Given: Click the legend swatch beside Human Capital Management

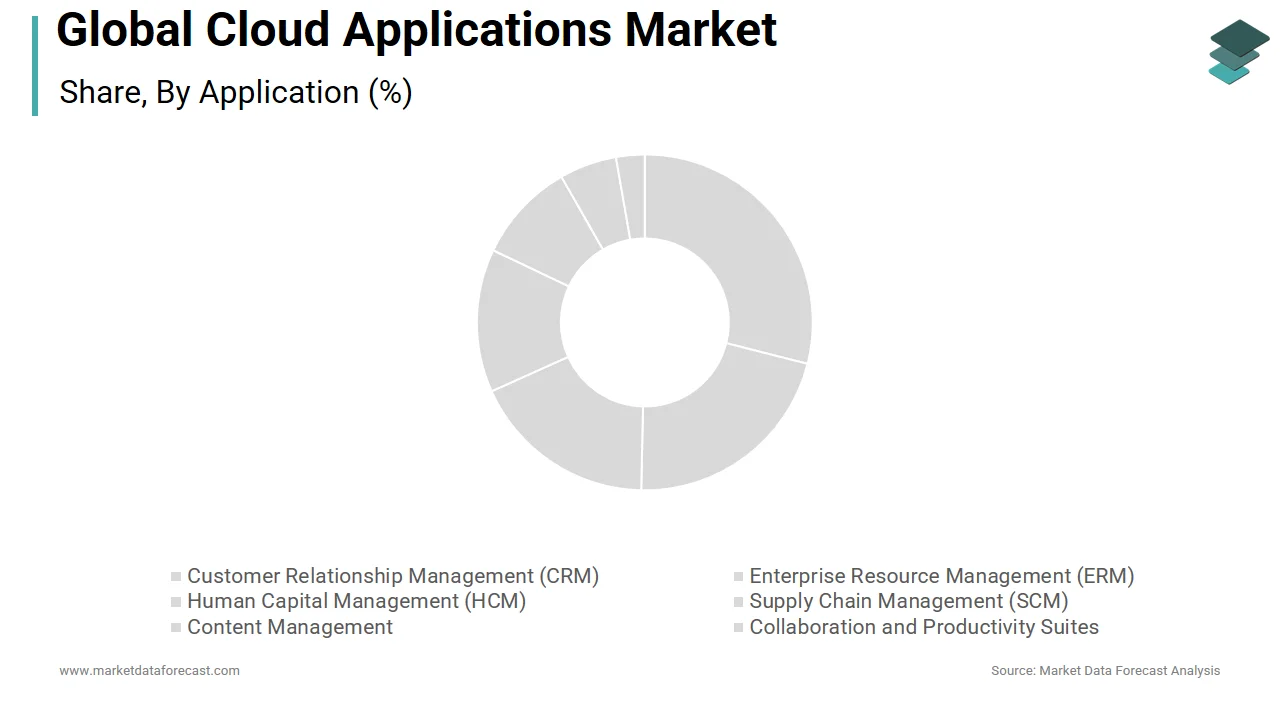Looking at the screenshot, I should click(176, 602).
